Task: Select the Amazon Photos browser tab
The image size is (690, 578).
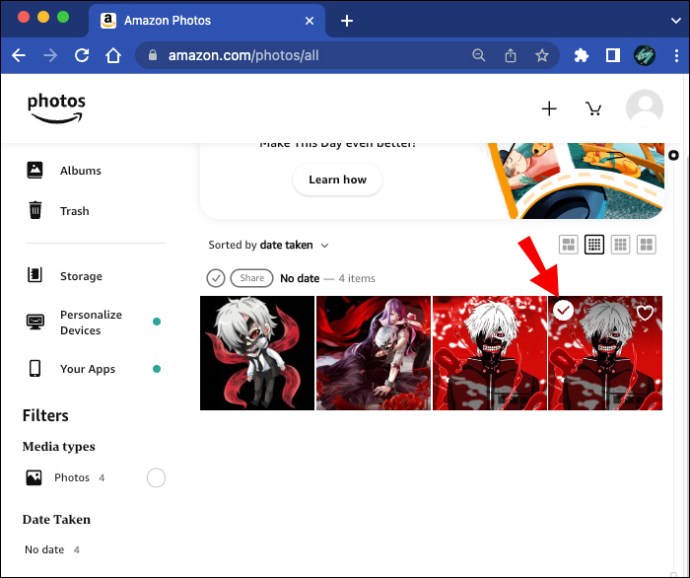Action: pos(207,21)
